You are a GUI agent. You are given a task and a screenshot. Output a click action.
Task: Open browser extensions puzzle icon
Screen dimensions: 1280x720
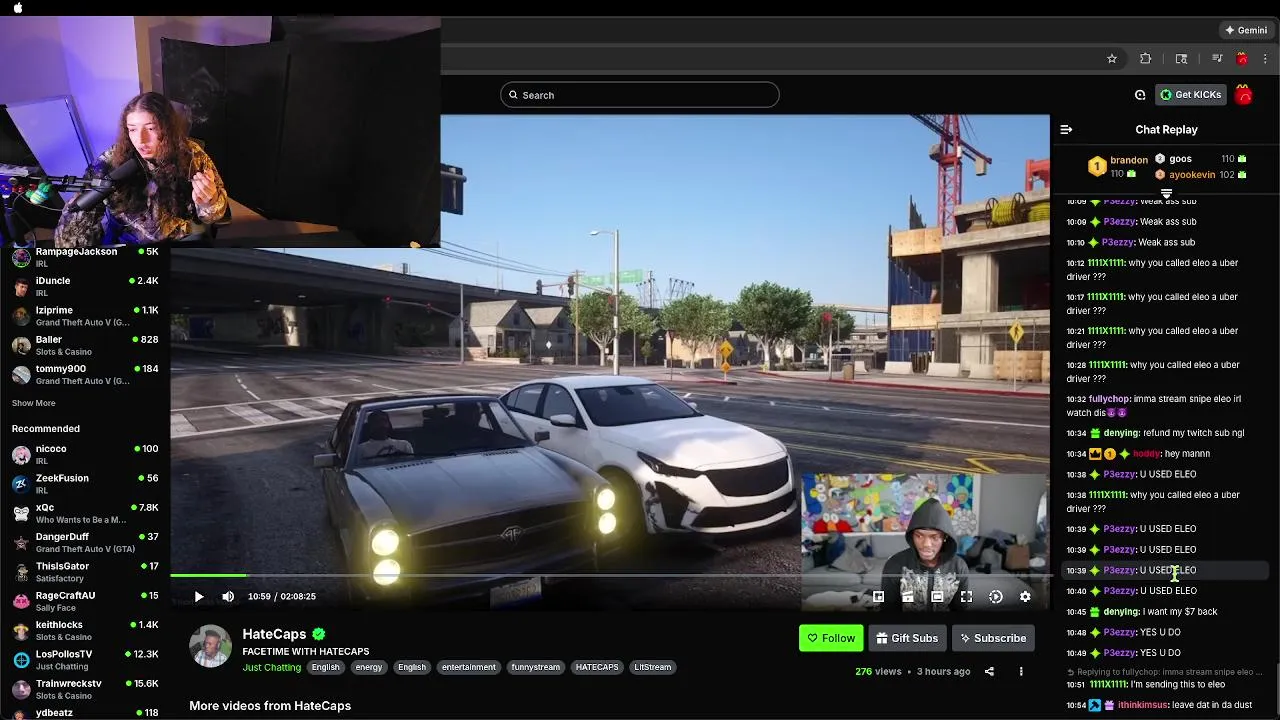[1146, 59]
